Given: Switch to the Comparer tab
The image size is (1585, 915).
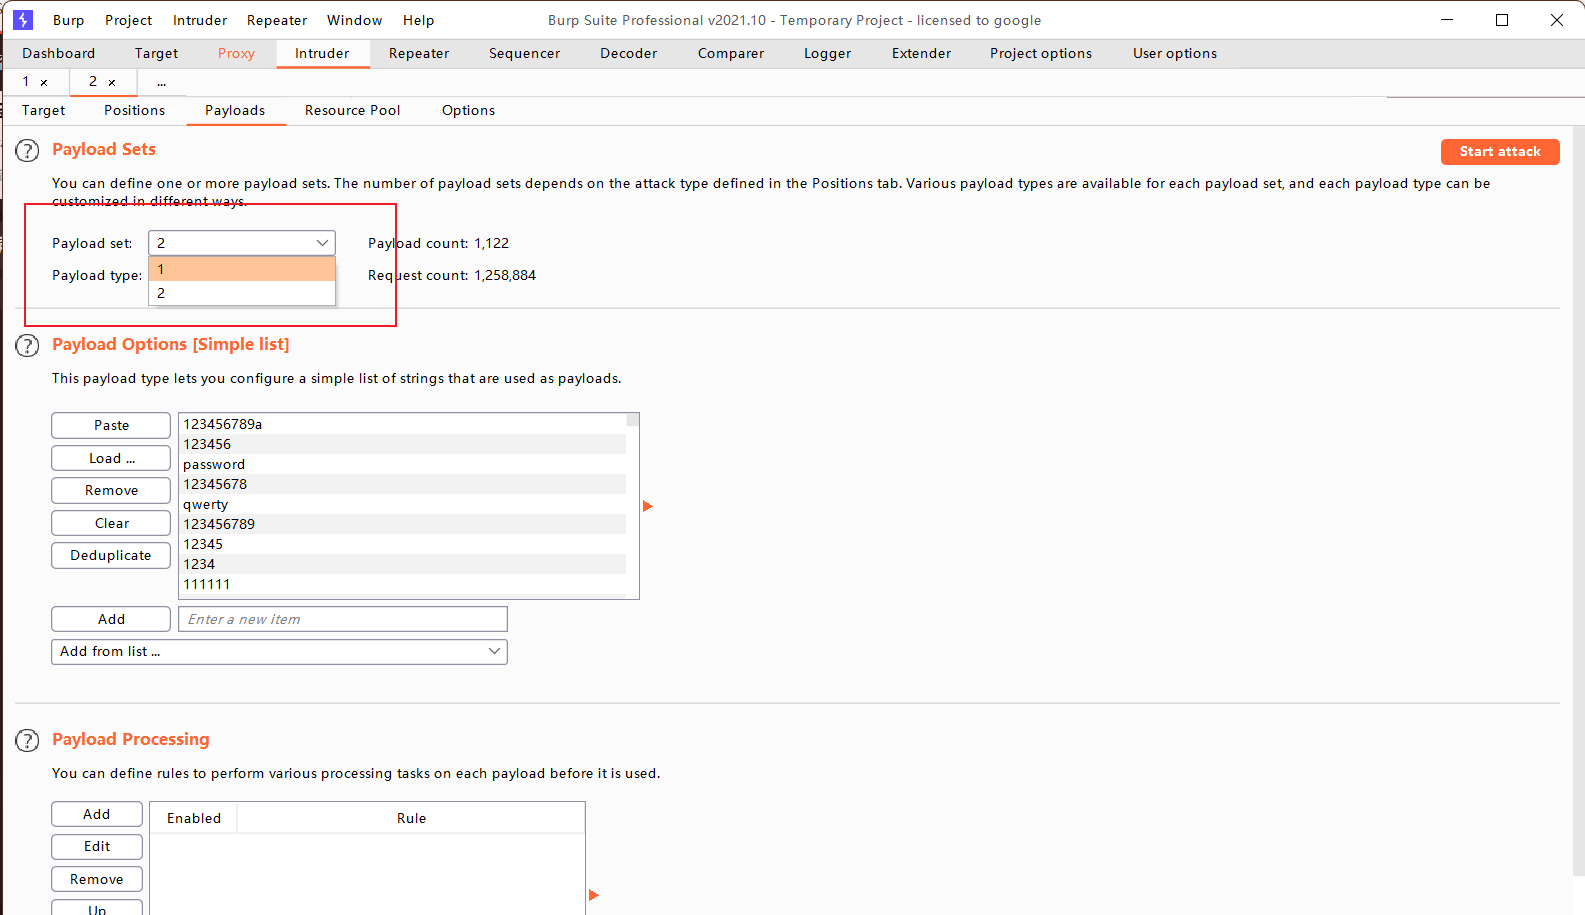Looking at the screenshot, I should pyautogui.click(x=731, y=53).
